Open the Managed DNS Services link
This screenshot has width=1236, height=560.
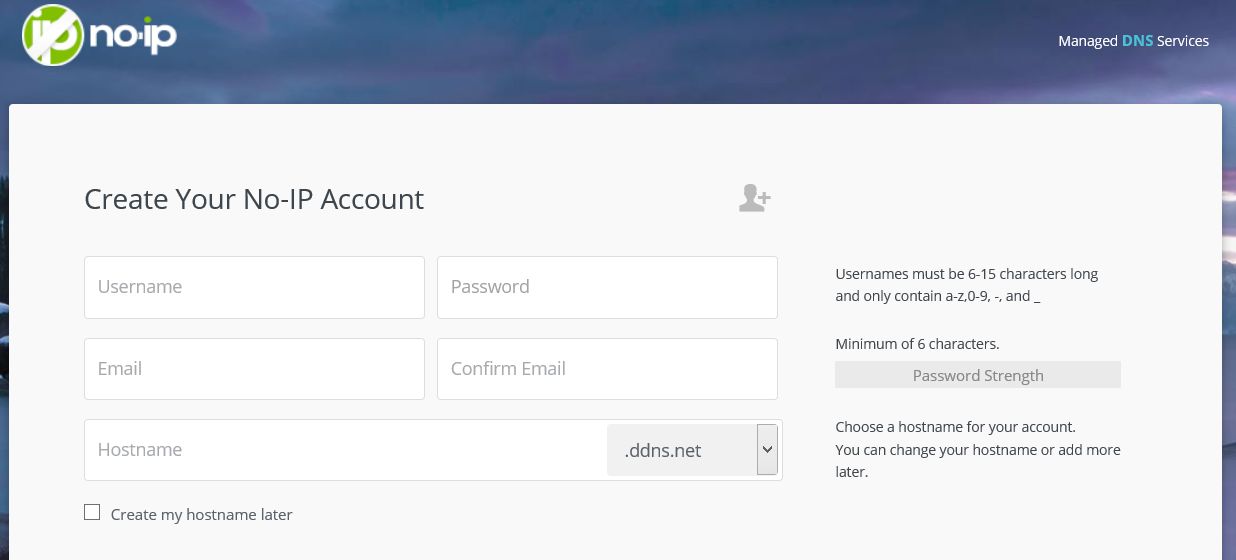tap(1133, 41)
